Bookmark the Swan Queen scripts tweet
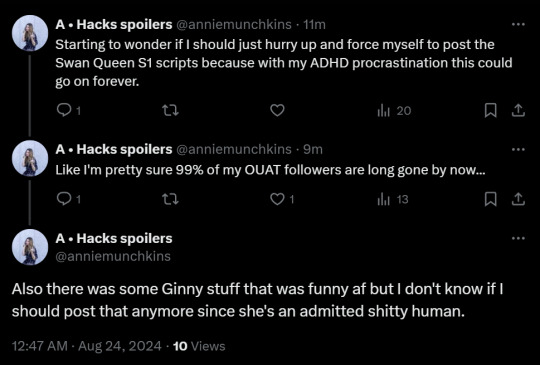 point(490,111)
